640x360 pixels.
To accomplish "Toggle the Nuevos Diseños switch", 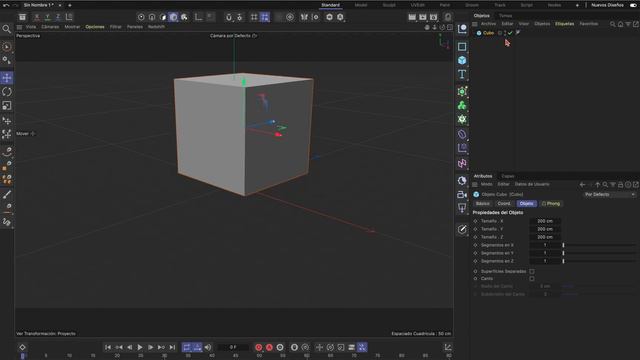I will (633, 5).
